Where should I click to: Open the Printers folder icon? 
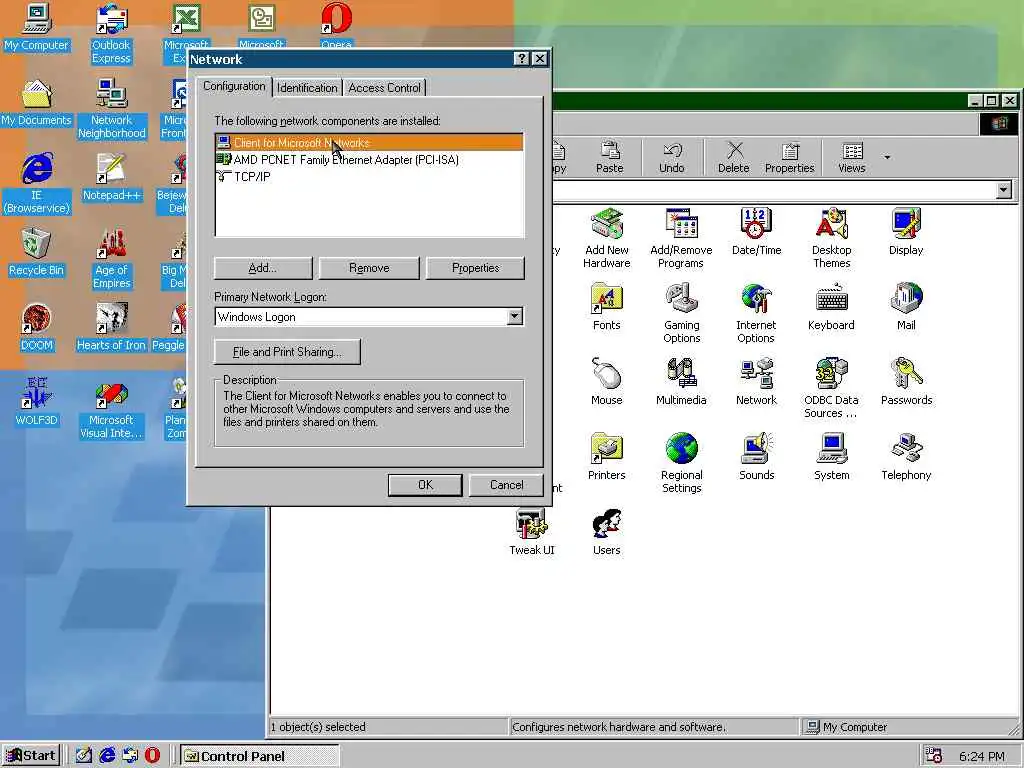pyautogui.click(x=607, y=456)
